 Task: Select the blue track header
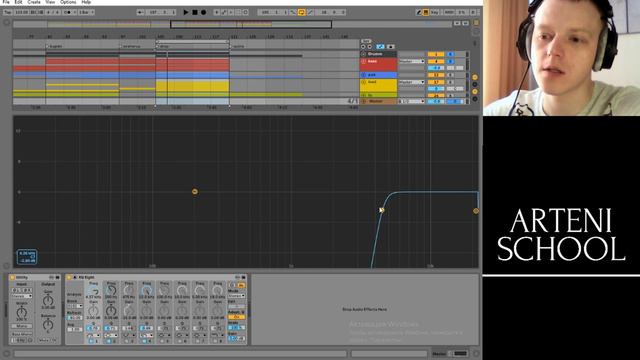click(x=378, y=75)
